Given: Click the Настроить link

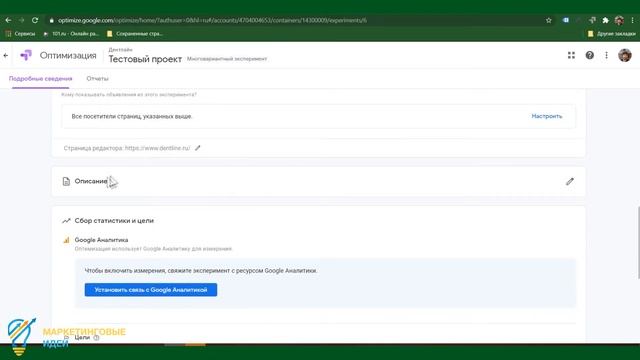Looking at the screenshot, I should (x=547, y=116).
